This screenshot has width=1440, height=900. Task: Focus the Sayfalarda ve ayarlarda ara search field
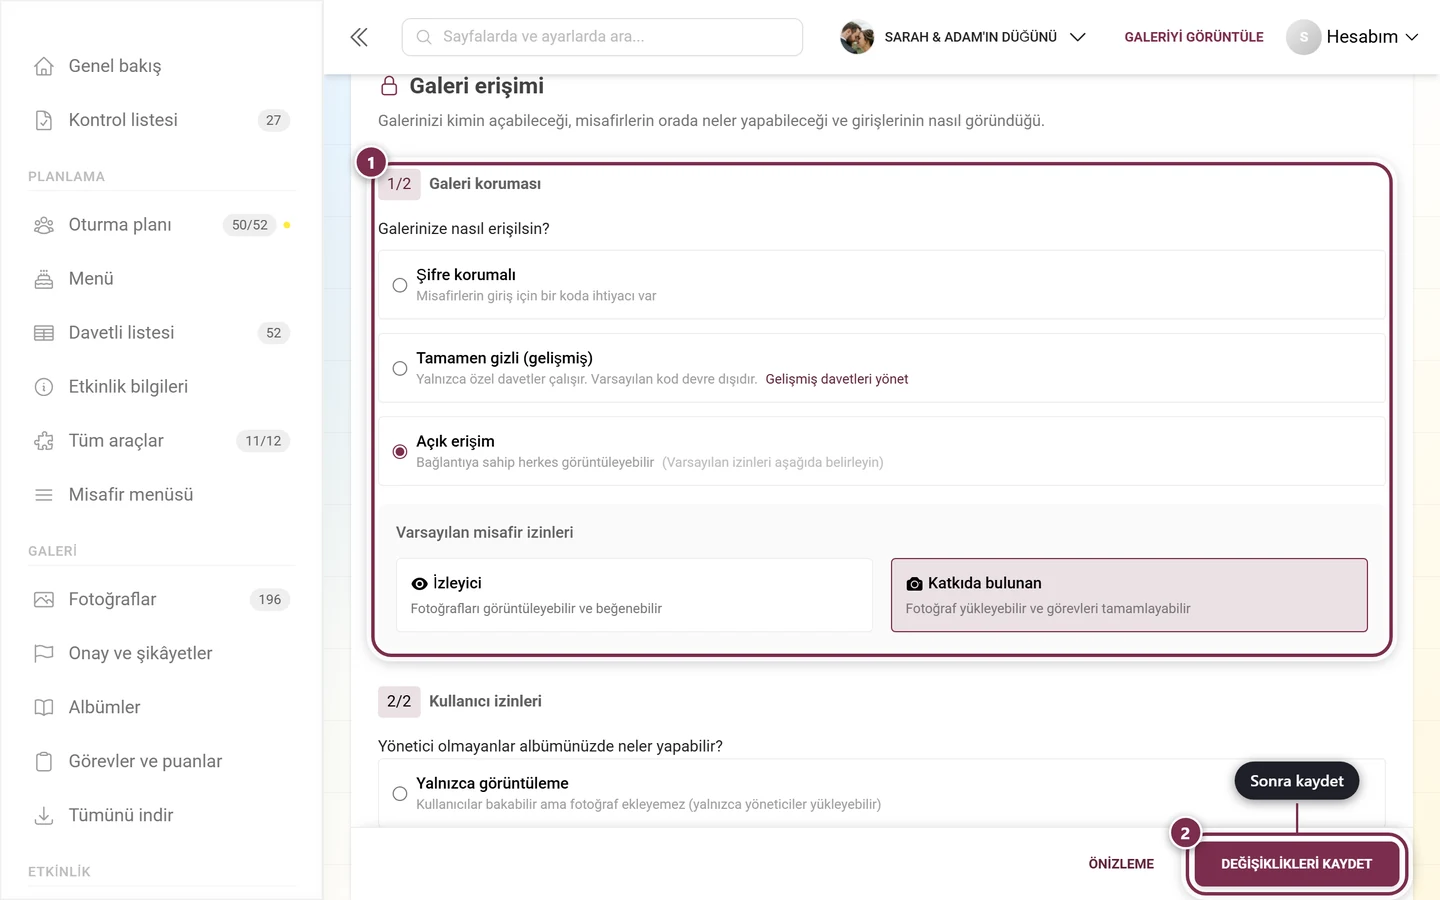tap(602, 37)
